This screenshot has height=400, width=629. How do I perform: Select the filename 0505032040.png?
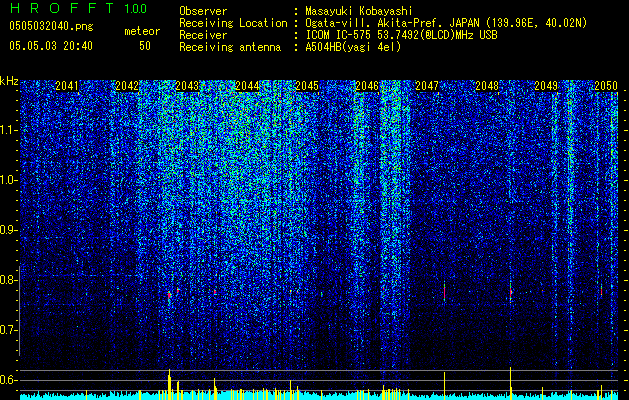click(x=51, y=26)
